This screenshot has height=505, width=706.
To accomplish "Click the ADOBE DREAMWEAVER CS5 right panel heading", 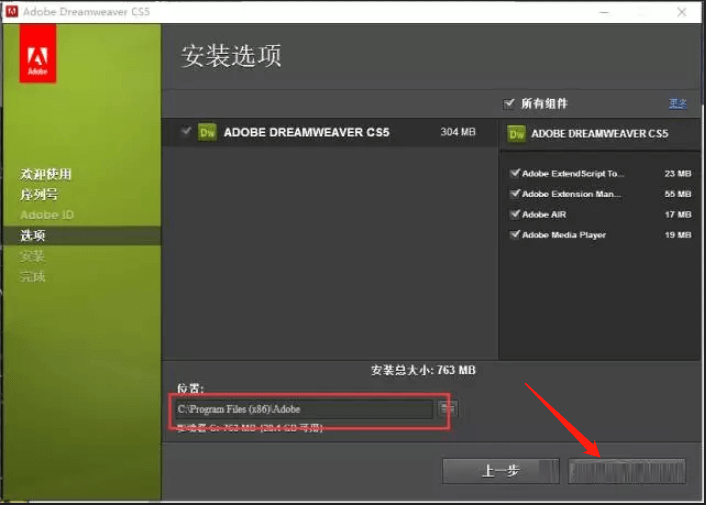I will (x=599, y=134).
